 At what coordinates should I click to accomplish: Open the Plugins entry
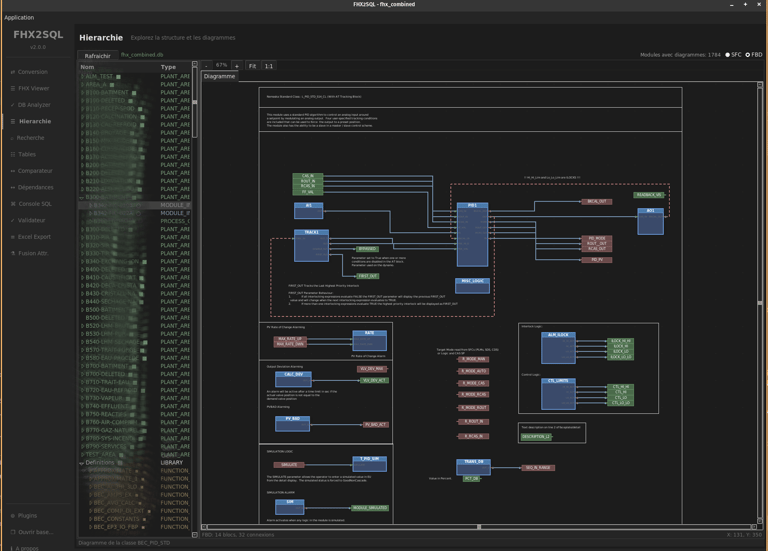point(27,516)
